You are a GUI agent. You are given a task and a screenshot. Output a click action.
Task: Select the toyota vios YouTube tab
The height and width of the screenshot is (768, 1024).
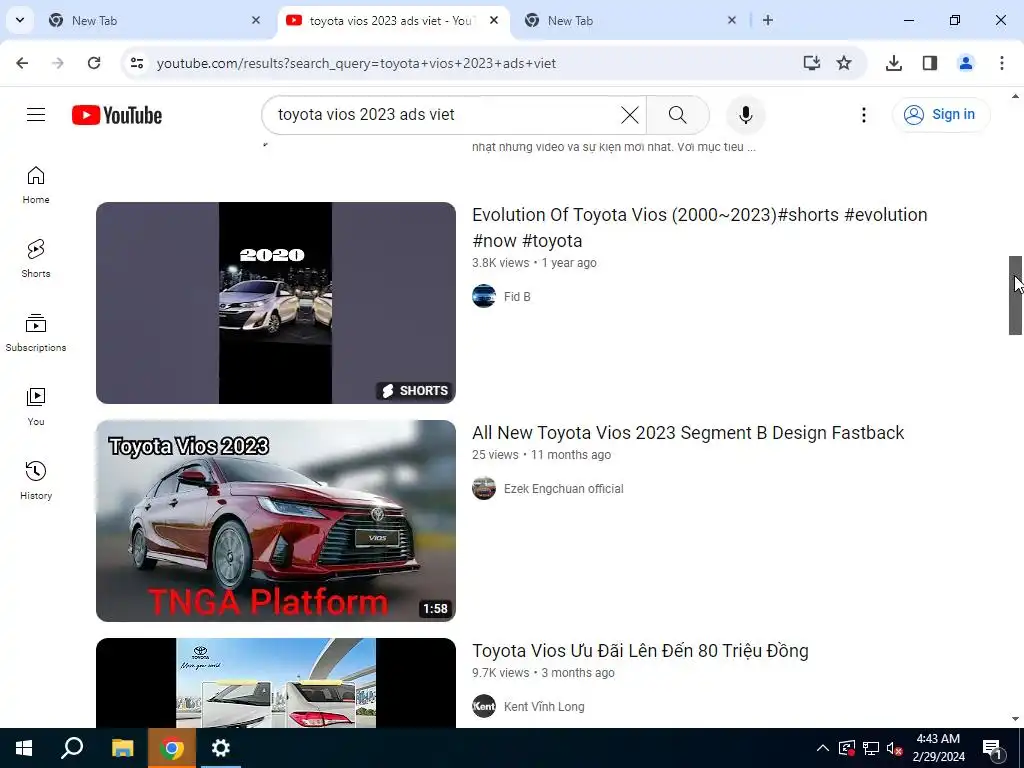point(393,20)
